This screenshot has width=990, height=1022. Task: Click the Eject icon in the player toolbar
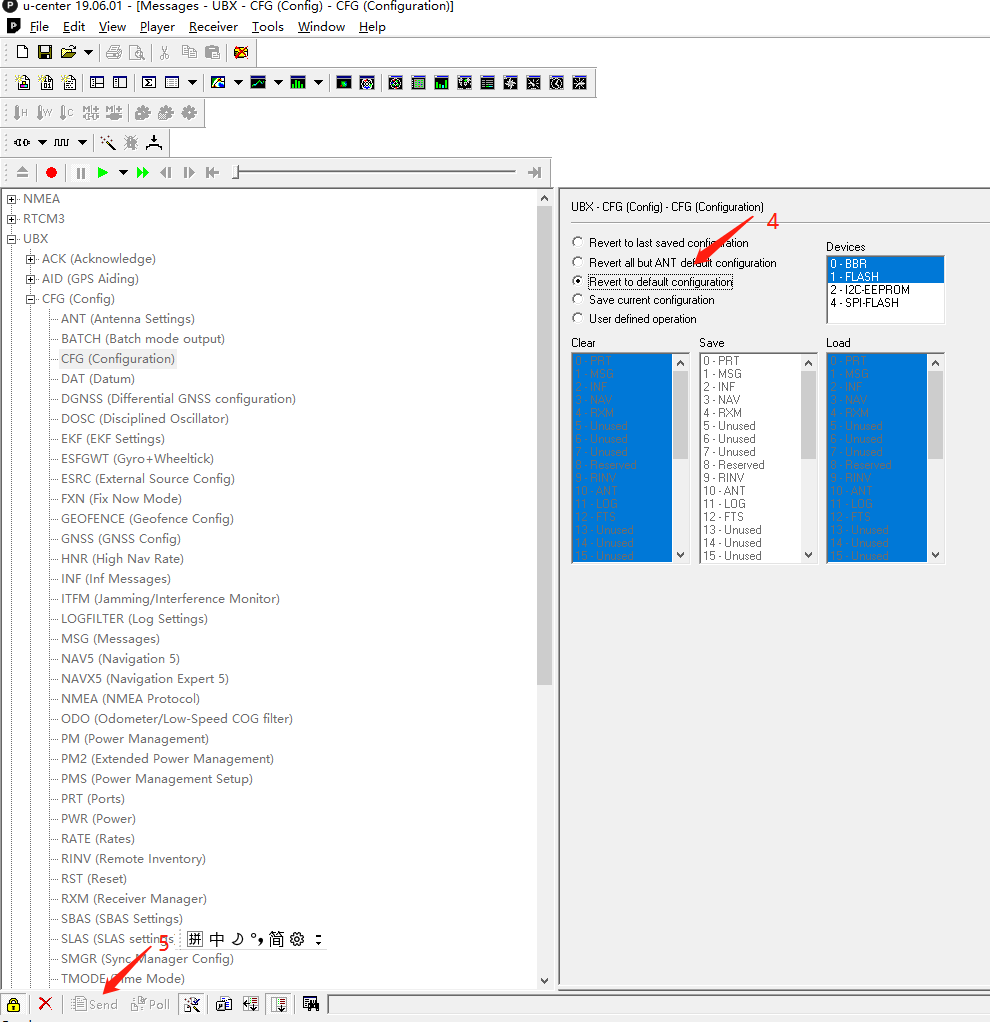22,173
